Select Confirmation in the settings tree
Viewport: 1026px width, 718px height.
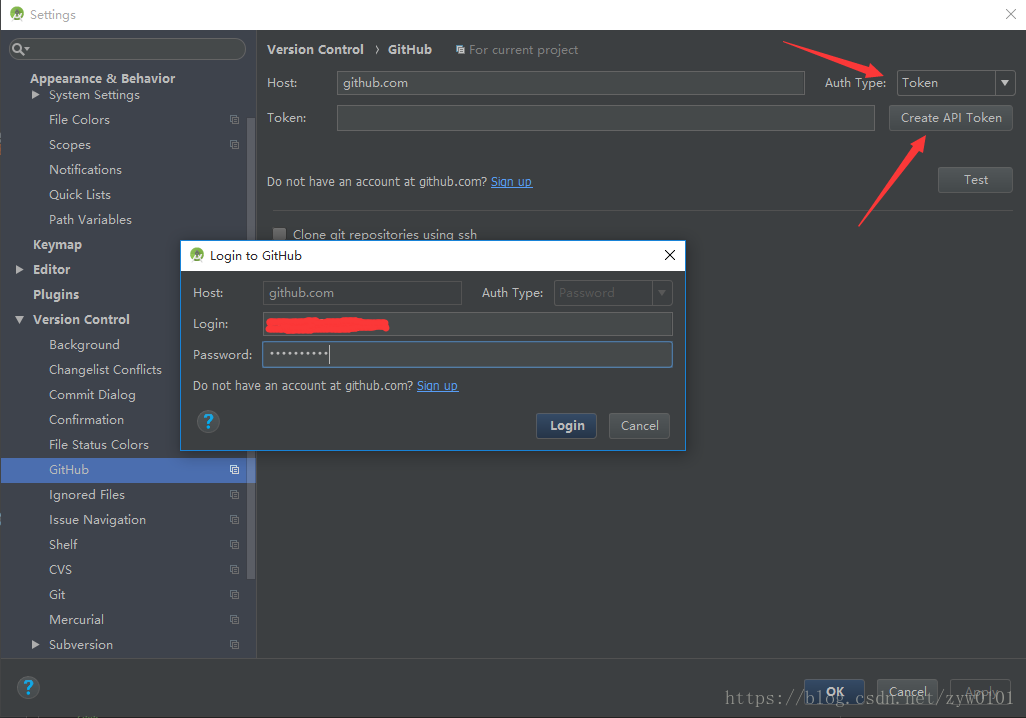click(x=86, y=420)
